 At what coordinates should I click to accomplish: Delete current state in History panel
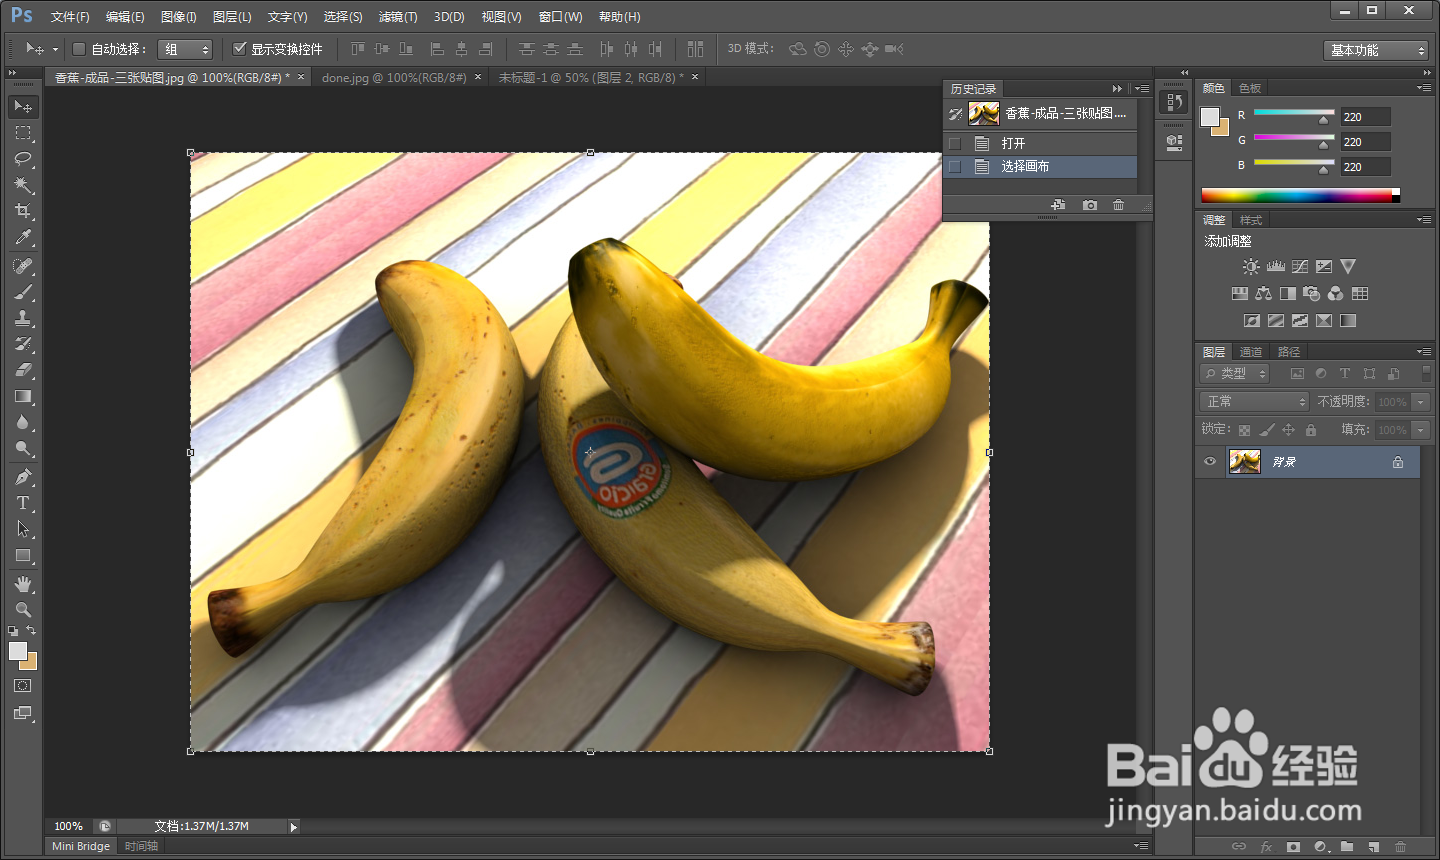pos(1118,205)
